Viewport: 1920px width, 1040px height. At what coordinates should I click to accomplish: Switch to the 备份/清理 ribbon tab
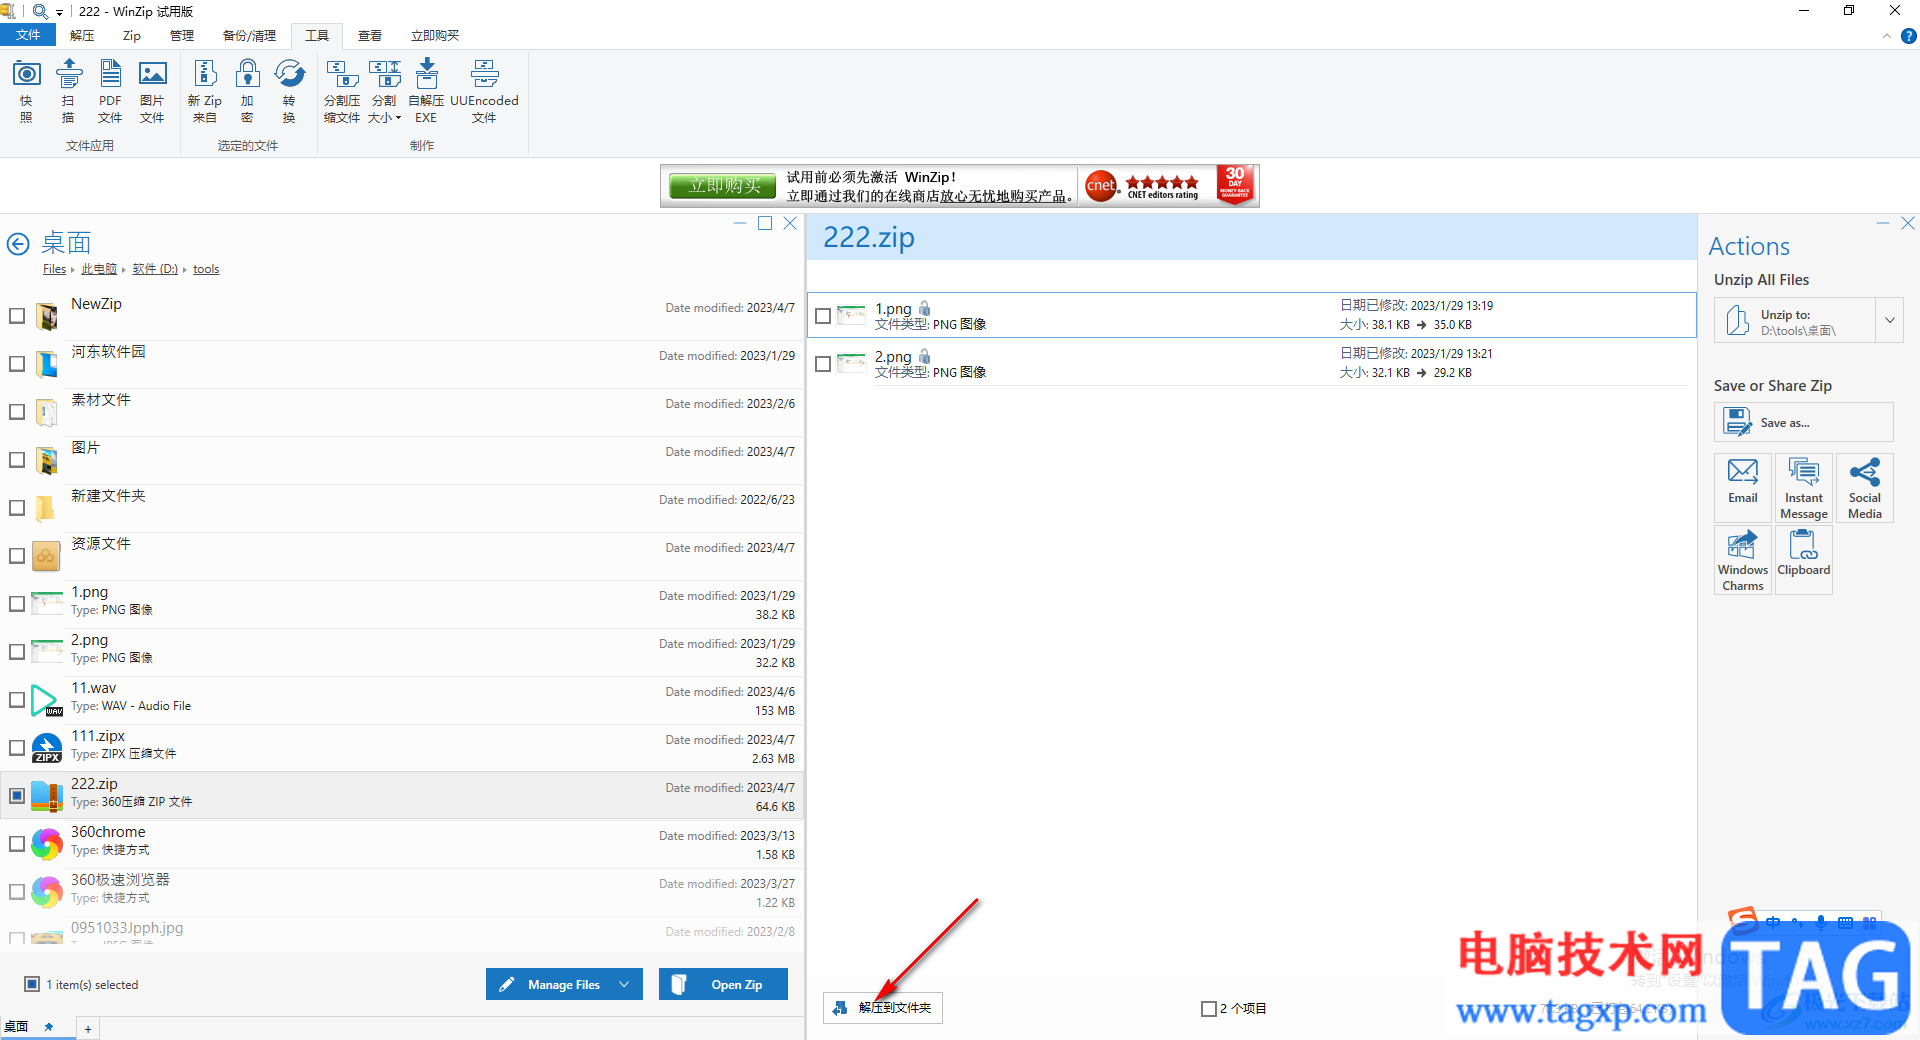(x=249, y=36)
